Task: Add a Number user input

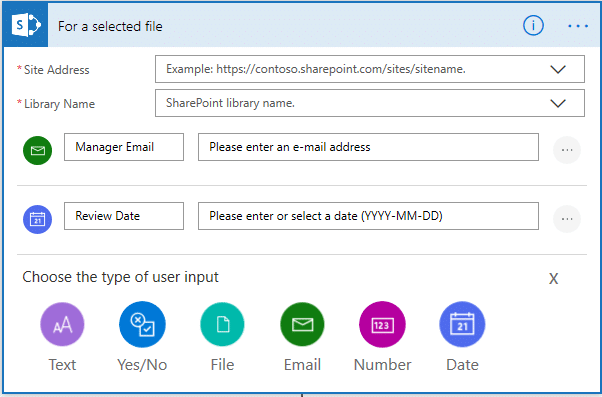Action: coord(382,324)
